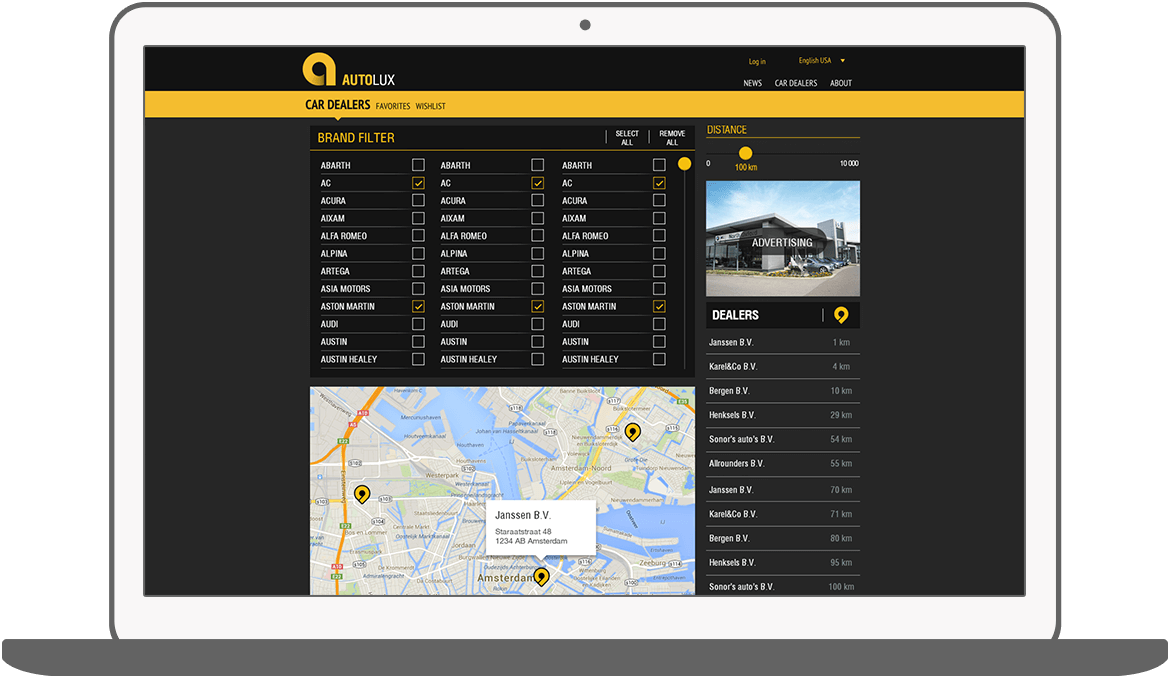
Task: Uncheck AC in the middle column
Action: tap(537, 183)
